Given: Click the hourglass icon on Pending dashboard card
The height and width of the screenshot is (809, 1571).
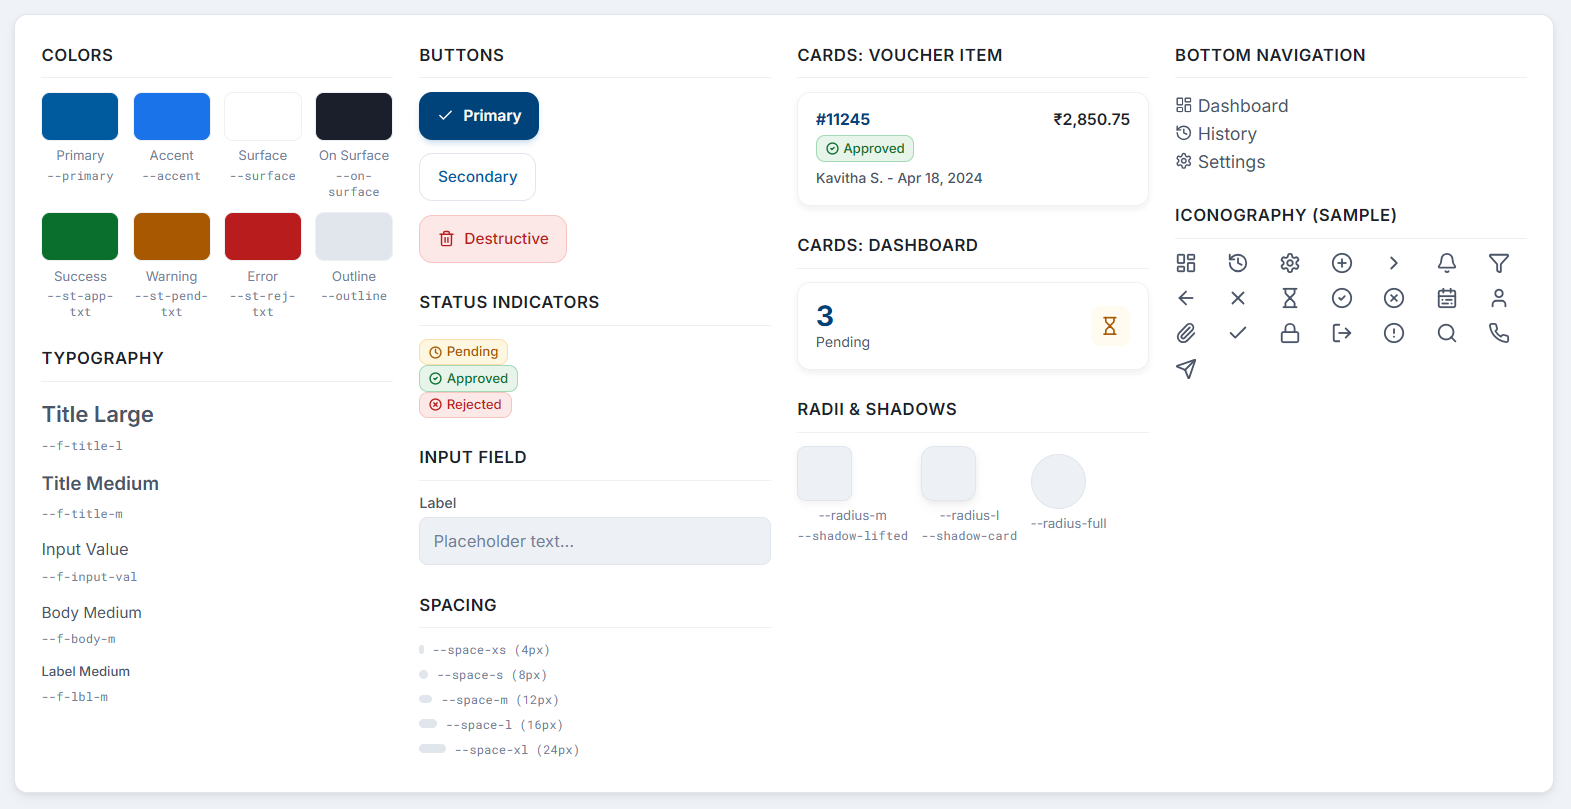Looking at the screenshot, I should (x=1109, y=326).
